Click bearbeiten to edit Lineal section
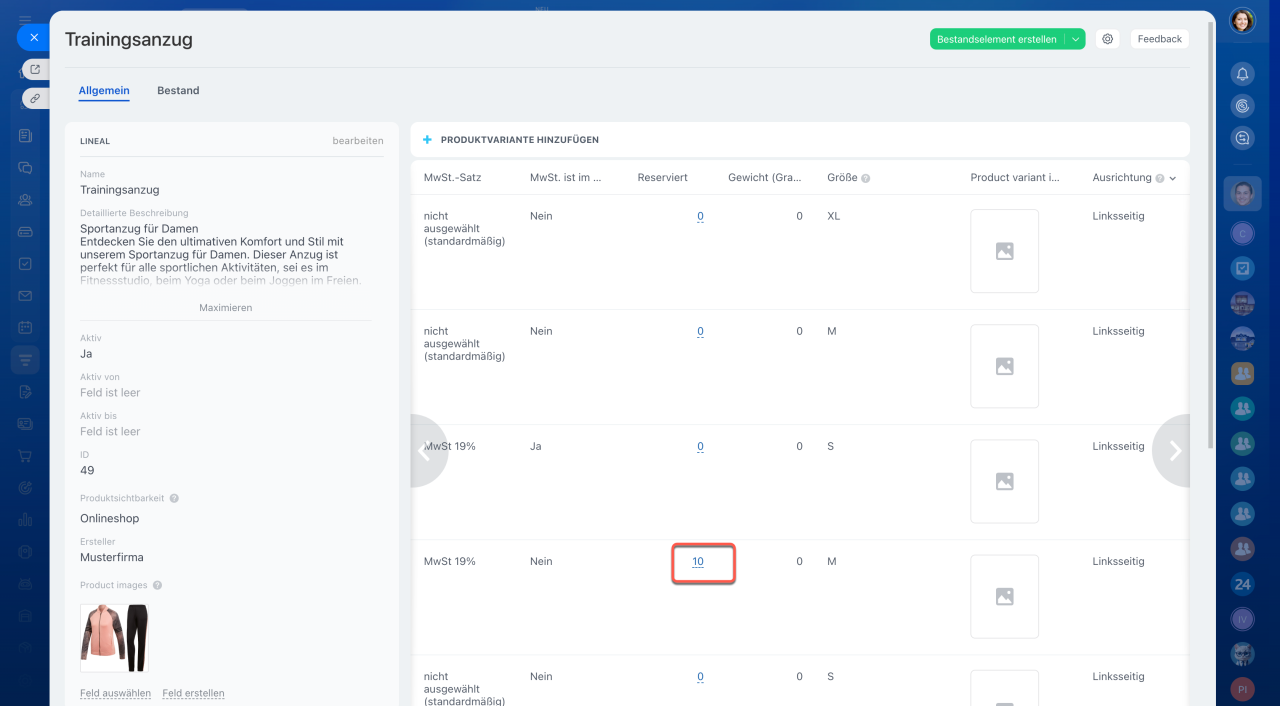The height and width of the screenshot is (706, 1280). point(357,141)
